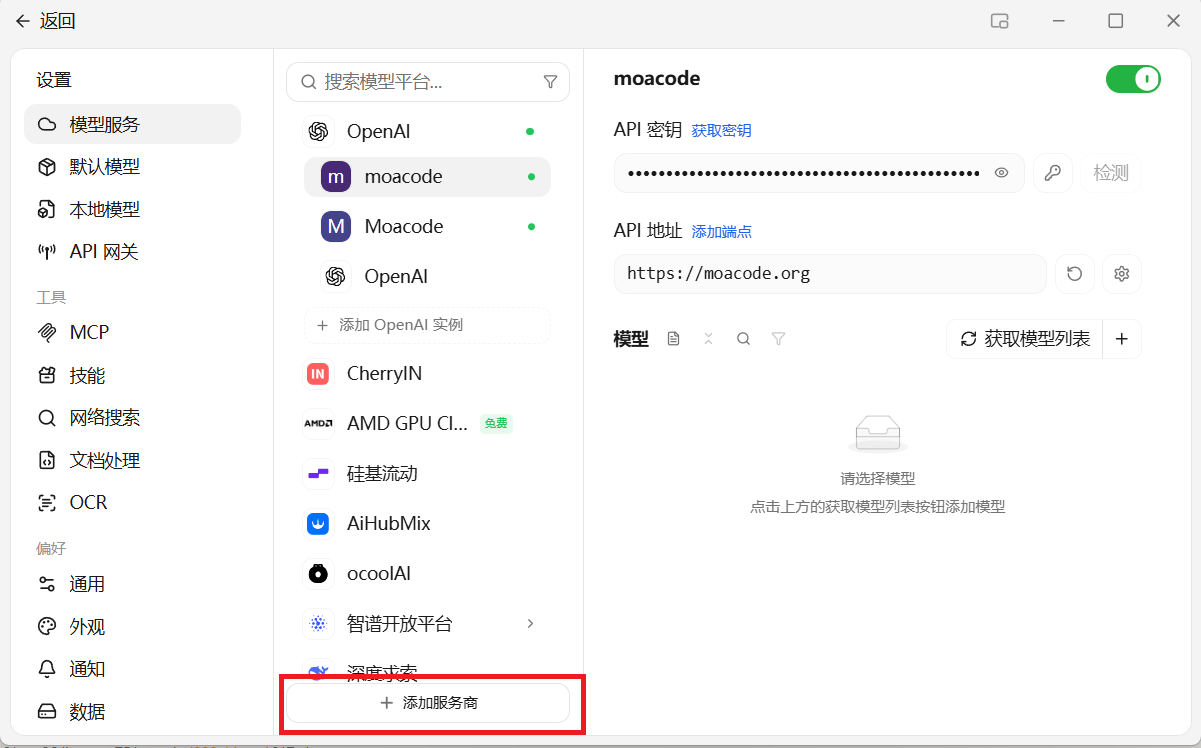
Task: Select capitalized Moacode provider instance
Action: pyautogui.click(x=428, y=226)
